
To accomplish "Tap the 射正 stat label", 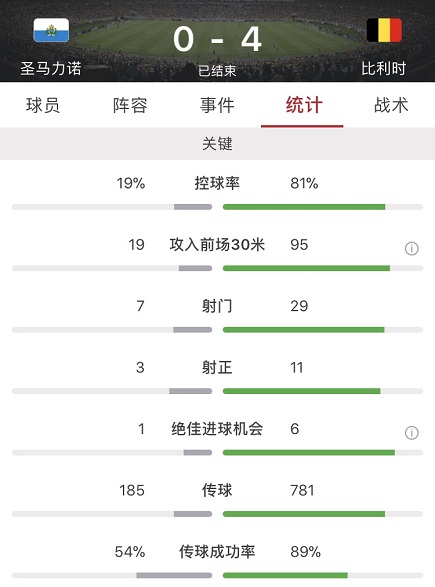I will (x=217, y=367).
